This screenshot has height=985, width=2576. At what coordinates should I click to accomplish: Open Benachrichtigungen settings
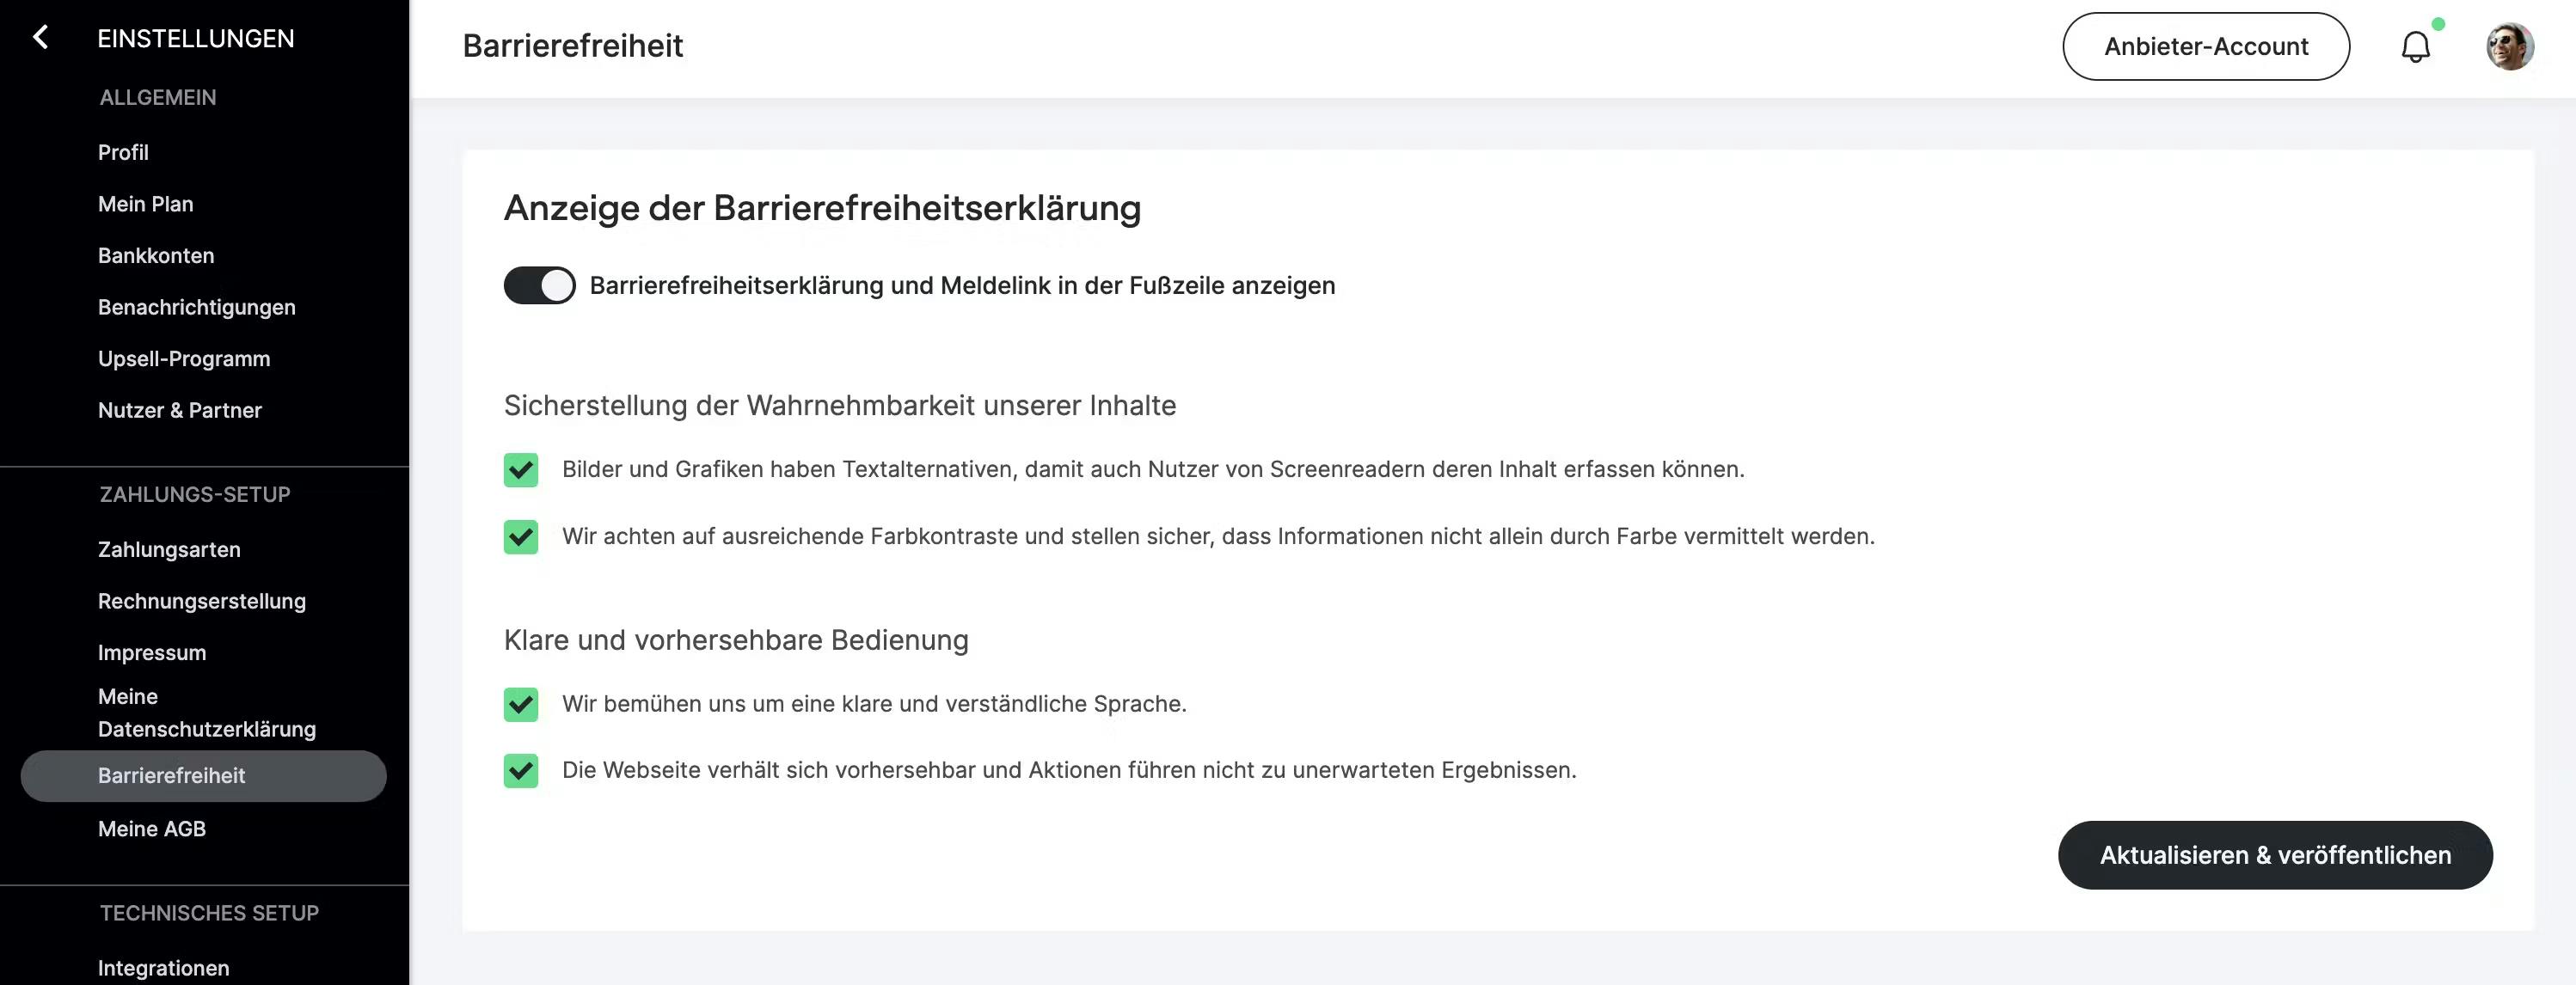(x=197, y=307)
